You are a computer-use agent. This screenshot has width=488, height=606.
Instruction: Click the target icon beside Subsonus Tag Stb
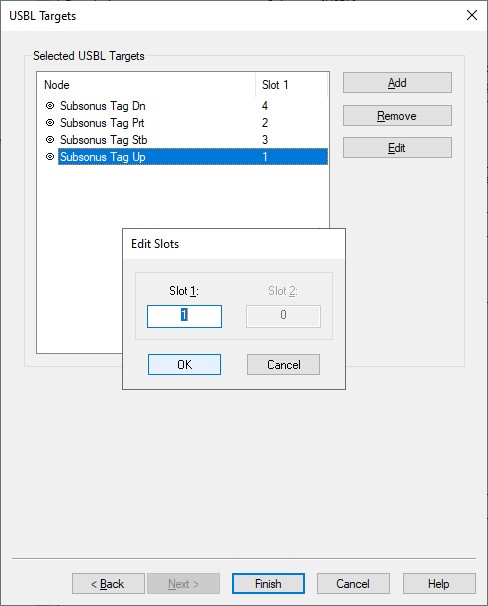pos(50,140)
